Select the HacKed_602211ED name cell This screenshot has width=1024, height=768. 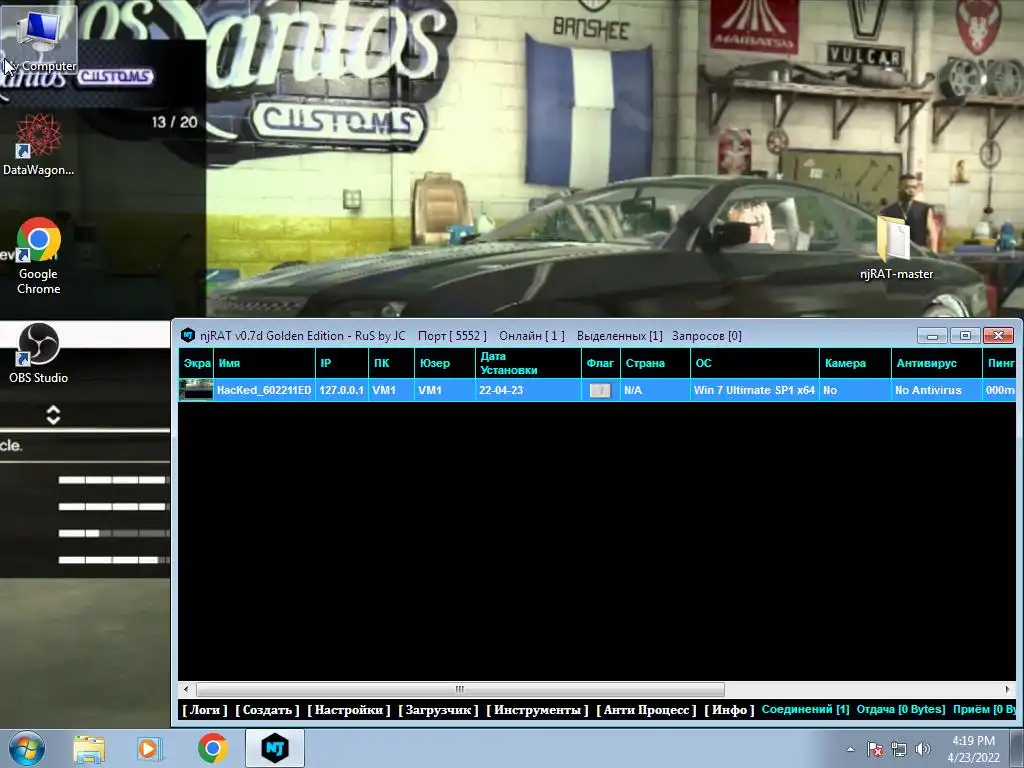264,390
